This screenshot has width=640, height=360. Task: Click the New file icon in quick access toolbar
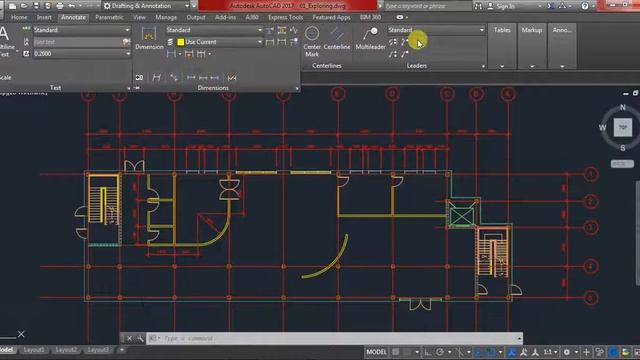pos(12,6)
